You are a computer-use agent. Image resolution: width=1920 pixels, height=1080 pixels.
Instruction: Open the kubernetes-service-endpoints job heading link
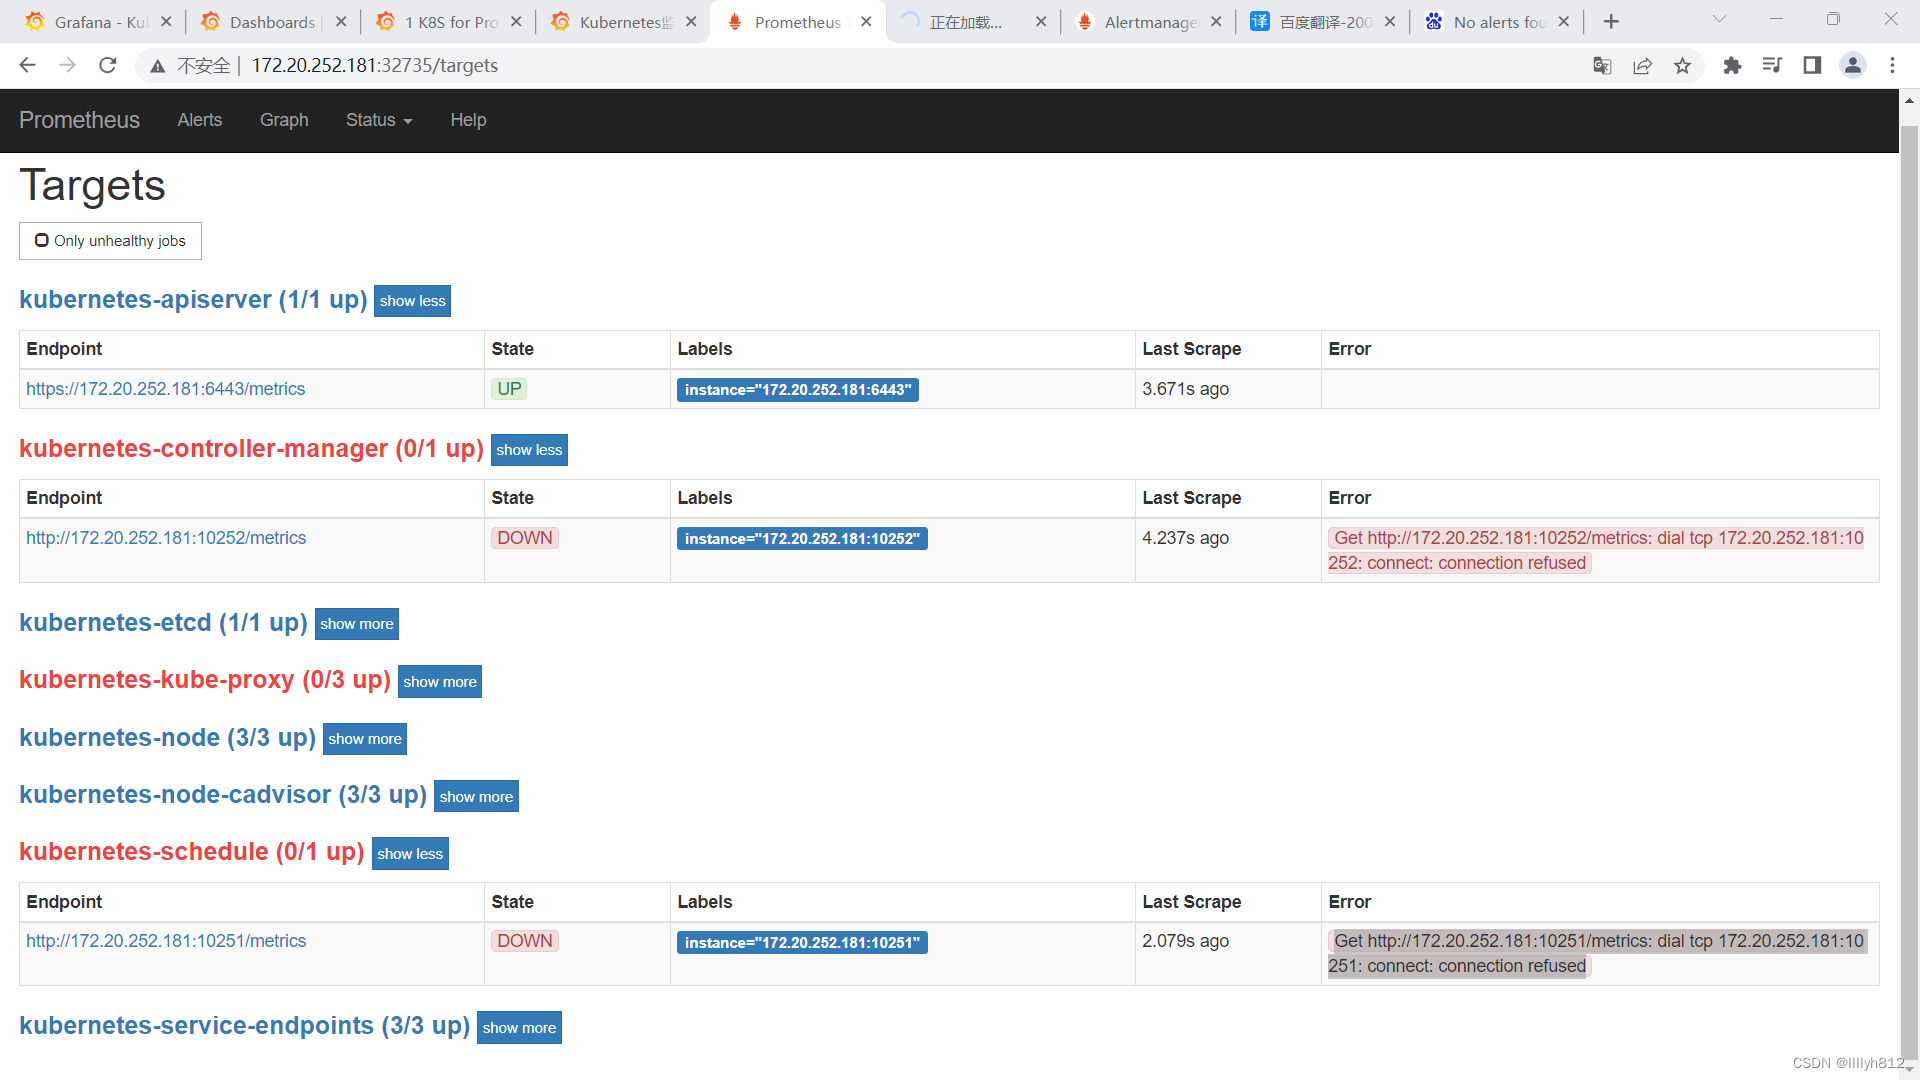244,1026
